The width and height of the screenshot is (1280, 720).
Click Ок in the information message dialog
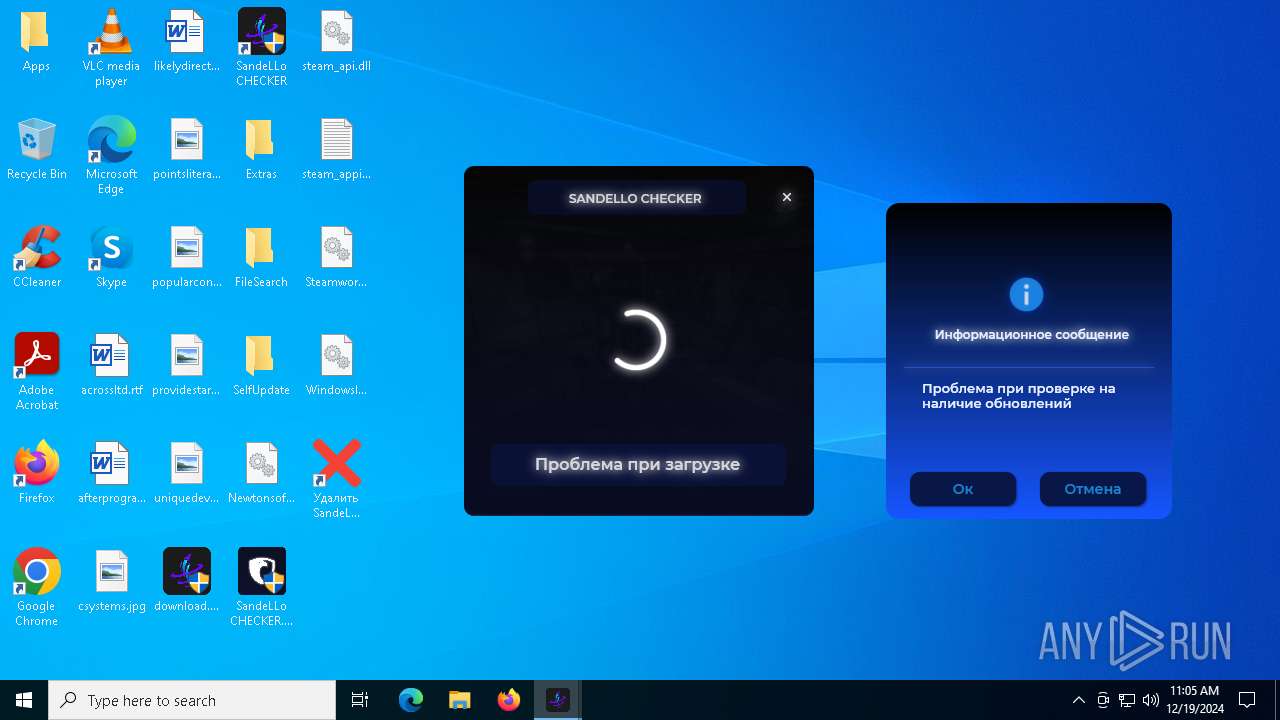(x=963, y=489)
